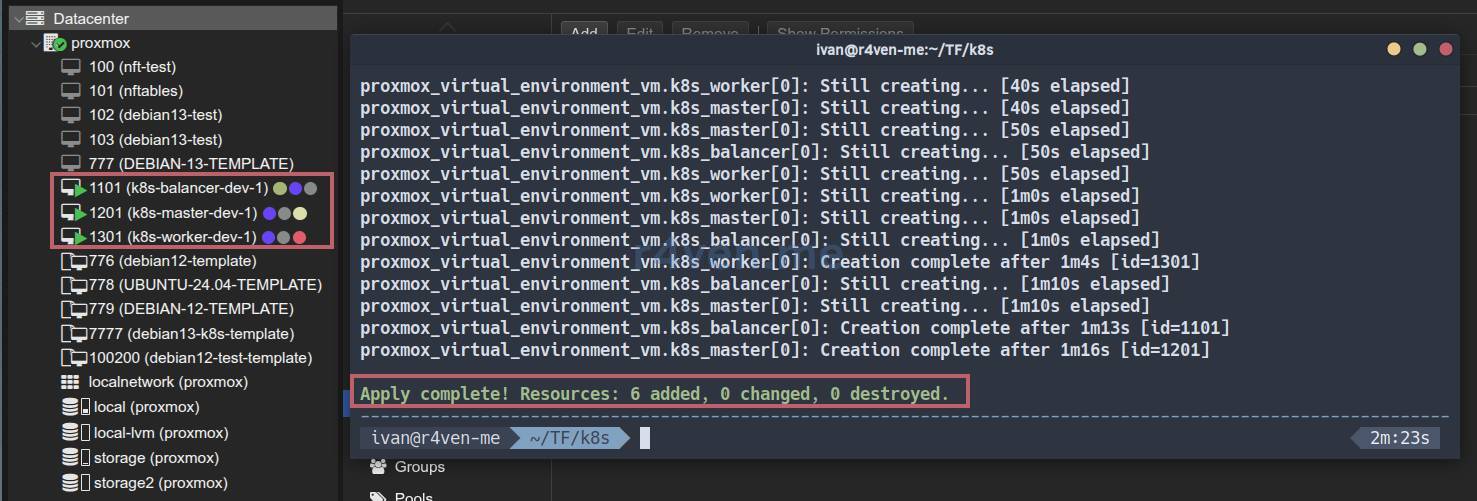This screenshot has width=1477, height=501.
Task: Click the terminal prompt after ~/TF/k8s
Action: pos(645,437)
